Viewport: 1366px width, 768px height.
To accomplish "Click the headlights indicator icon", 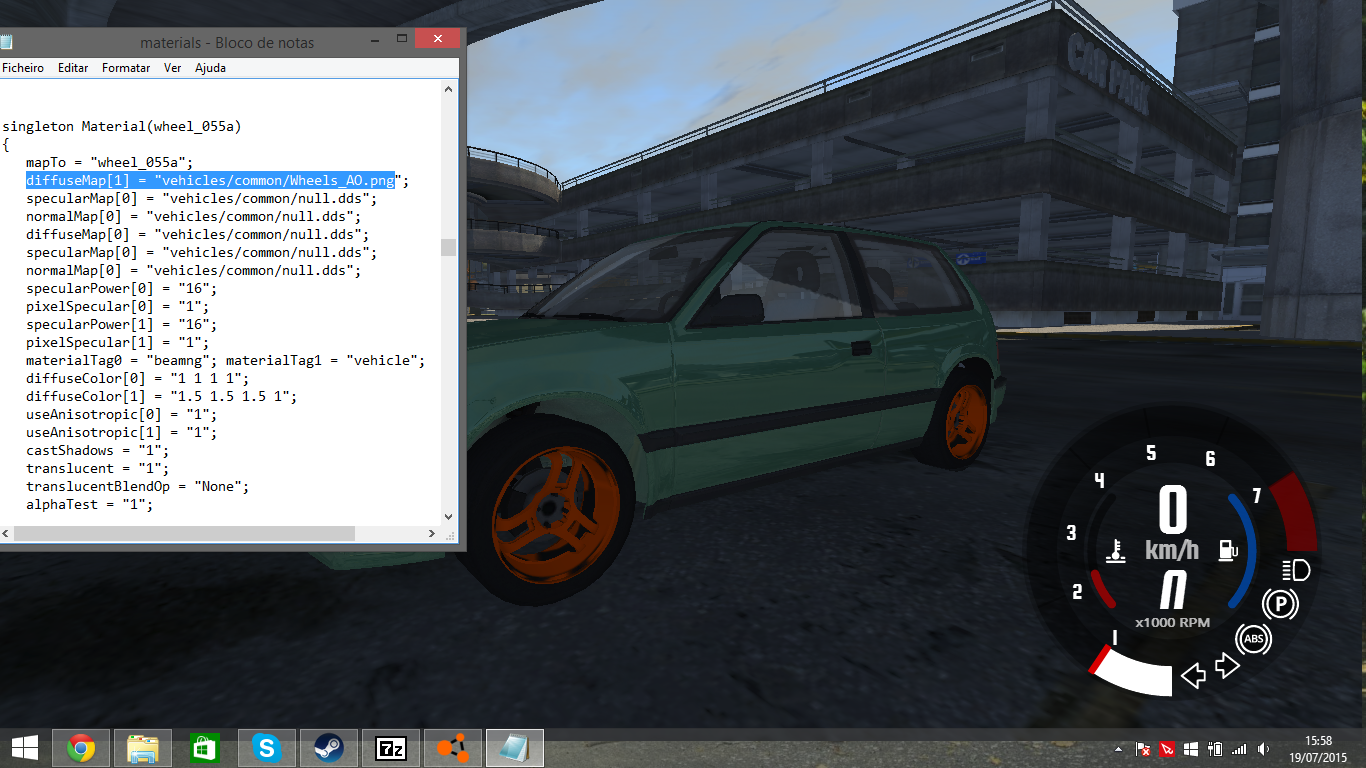I will [1295, 571].
